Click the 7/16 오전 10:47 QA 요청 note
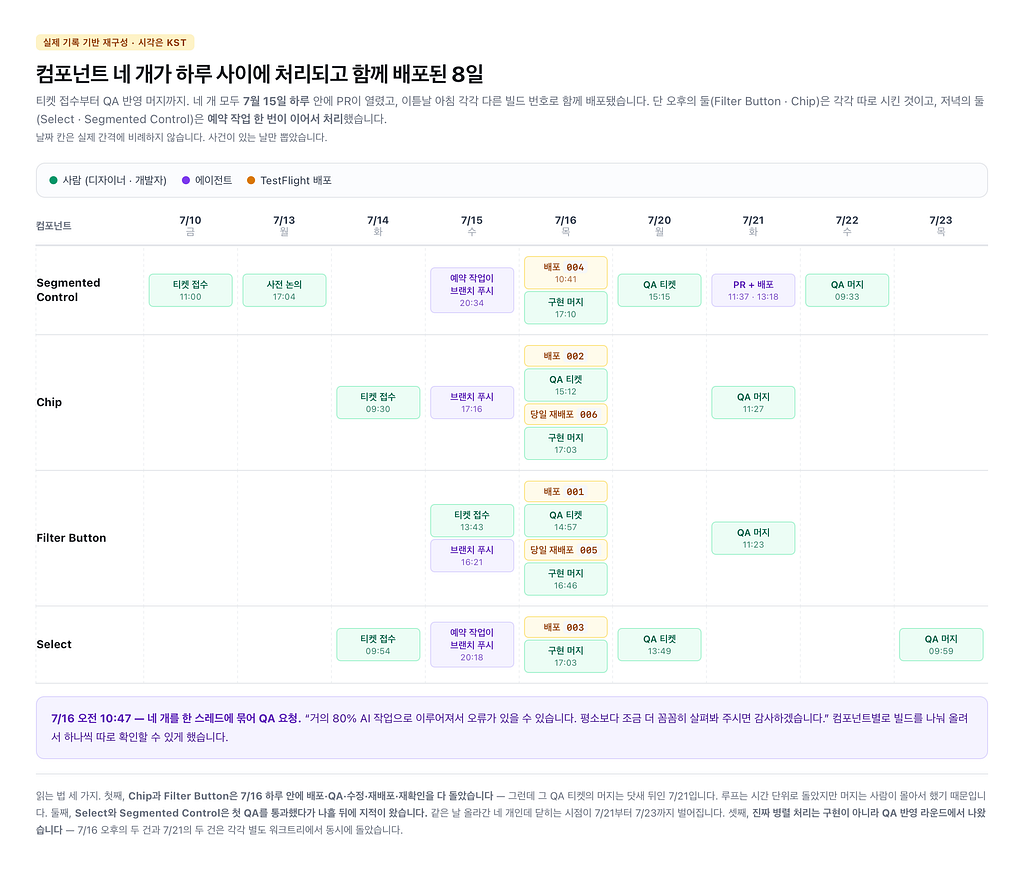The height and width of the screenshot is (885, 1024). tap(511, 728)
